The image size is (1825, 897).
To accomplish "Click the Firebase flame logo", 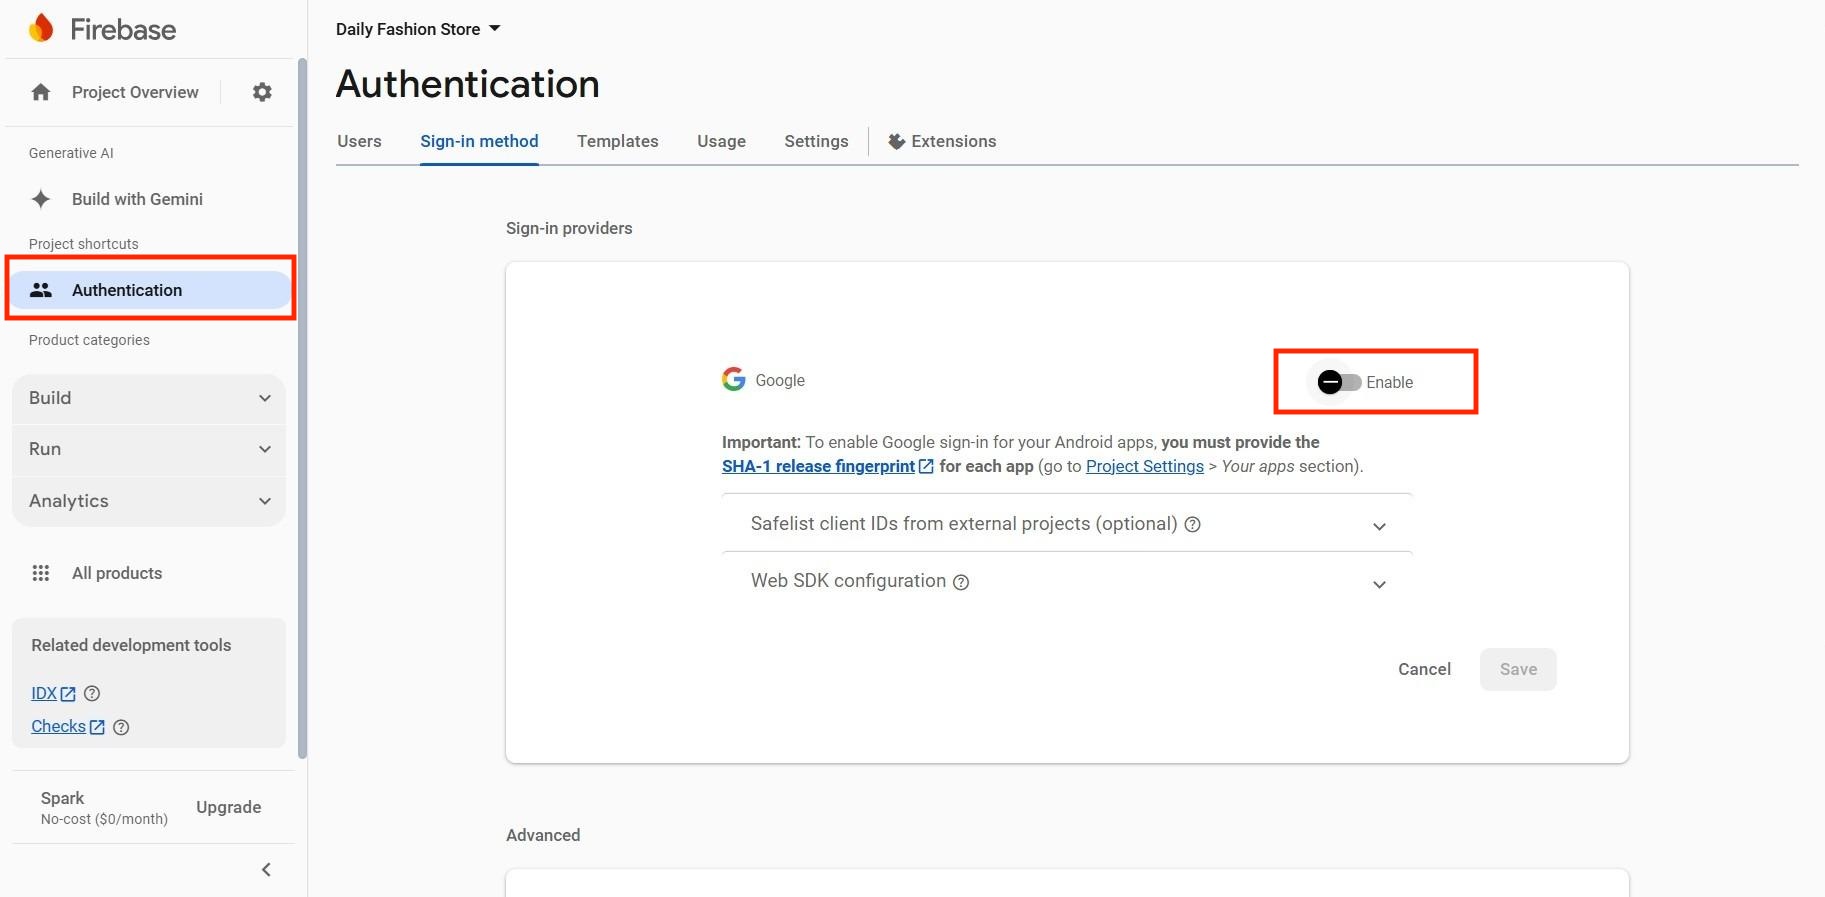I will 41,28.
